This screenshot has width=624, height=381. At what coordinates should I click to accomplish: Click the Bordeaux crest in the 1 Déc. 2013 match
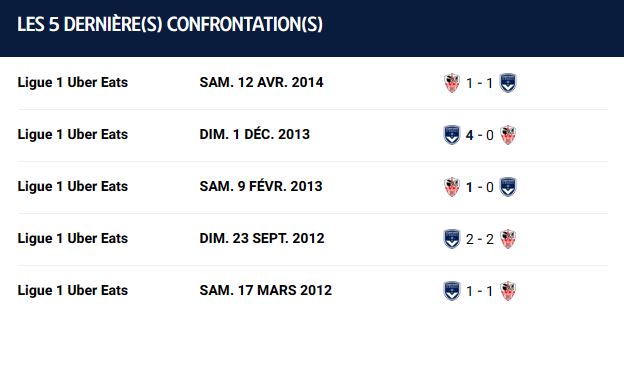coord(452,135)
